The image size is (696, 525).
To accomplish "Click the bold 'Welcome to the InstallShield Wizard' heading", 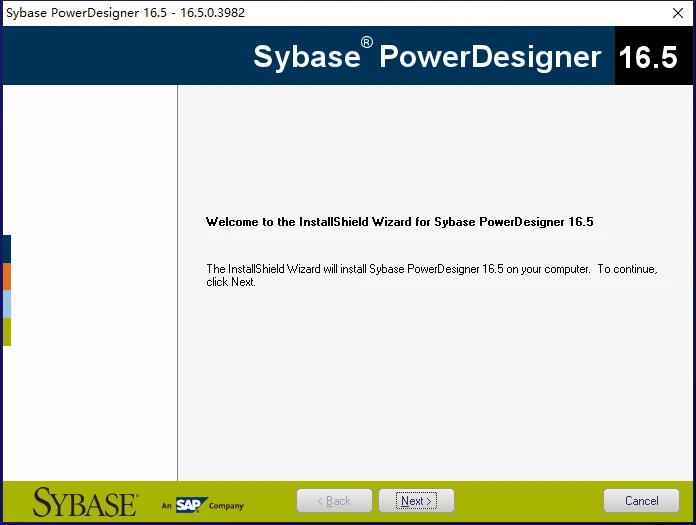I will point(399,221).
